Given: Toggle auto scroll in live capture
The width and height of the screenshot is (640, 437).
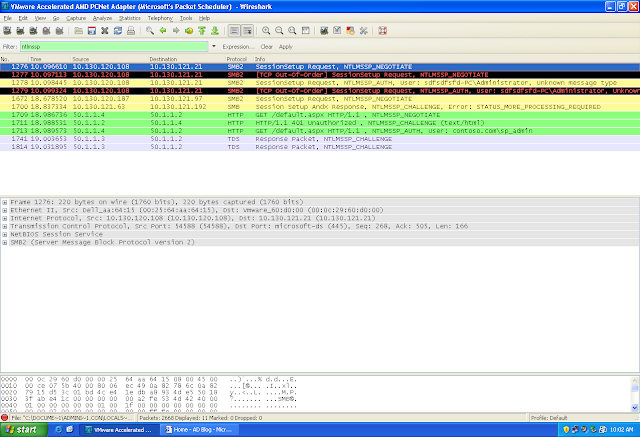Looking at the screenshot, I should coord(247,31).
